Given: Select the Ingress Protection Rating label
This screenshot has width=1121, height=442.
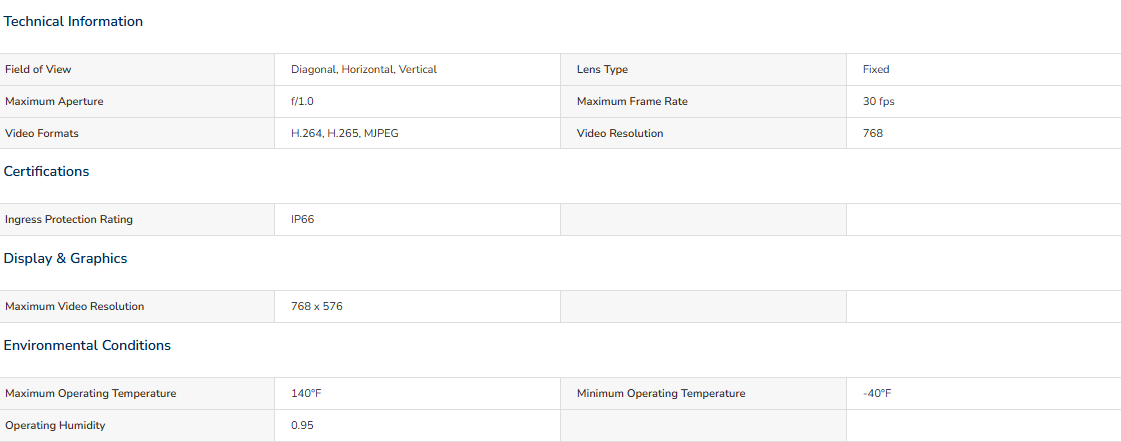Looking at the screenshot, I should point(69,220).
